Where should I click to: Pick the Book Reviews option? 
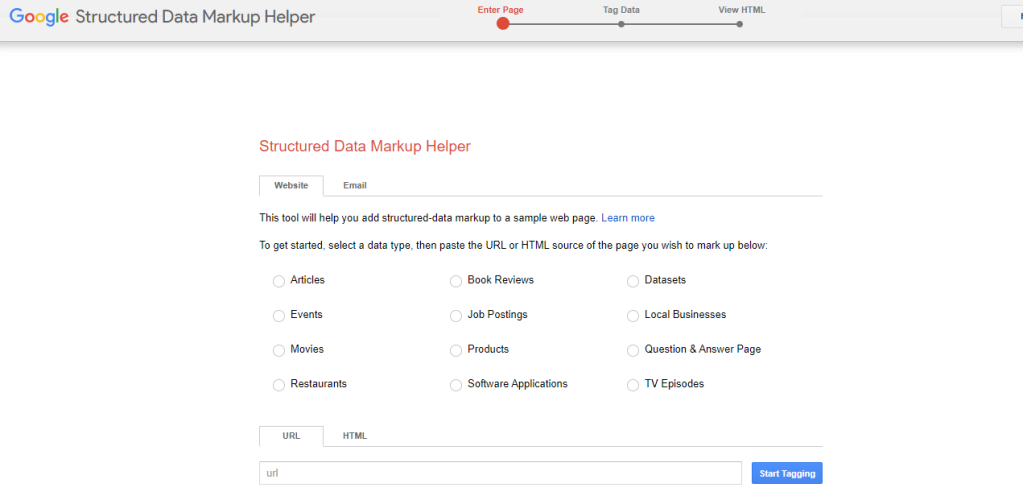click(x=456, y=281)
